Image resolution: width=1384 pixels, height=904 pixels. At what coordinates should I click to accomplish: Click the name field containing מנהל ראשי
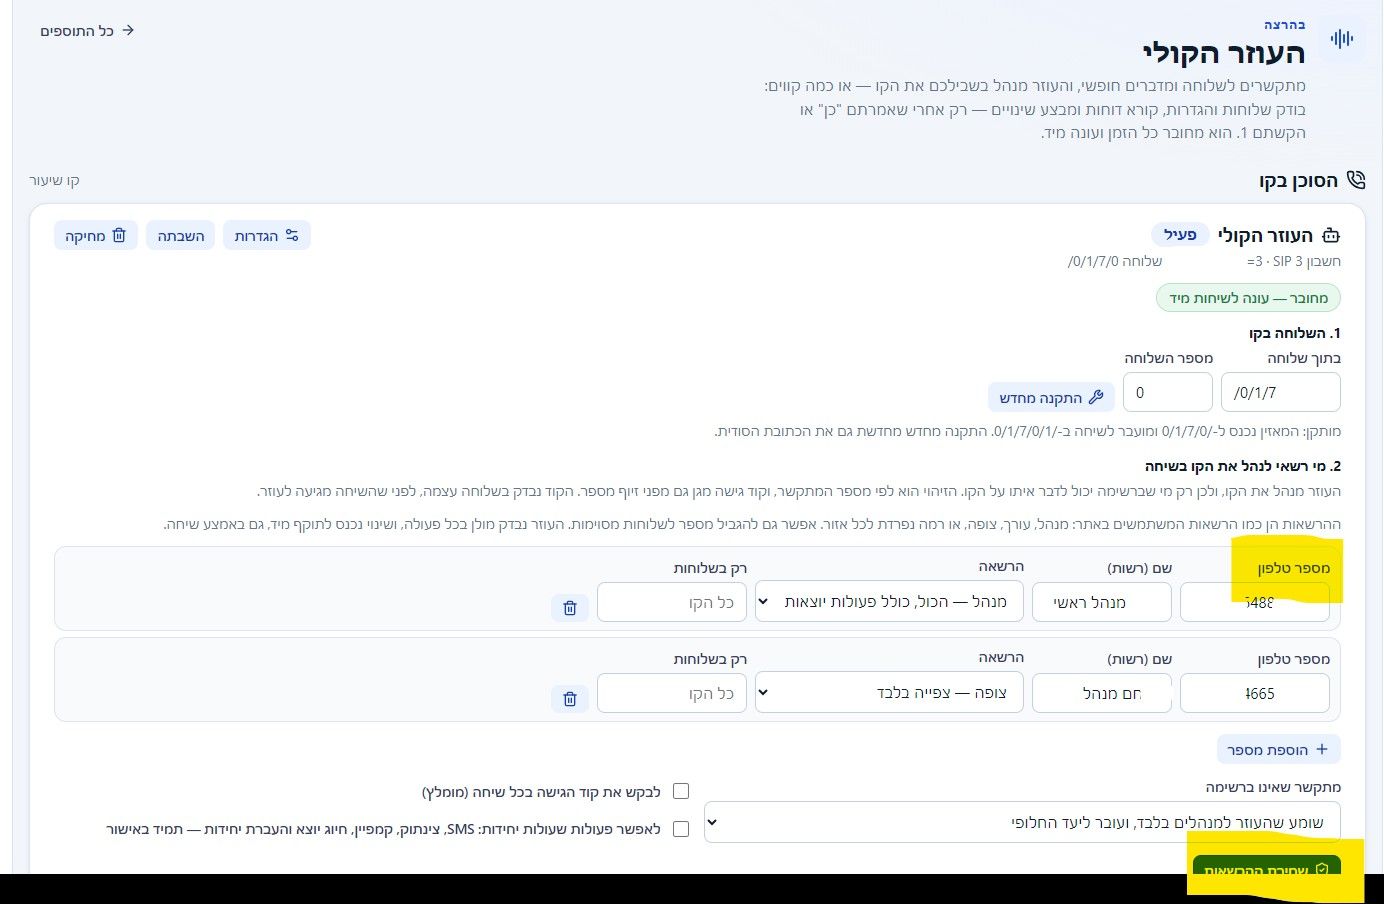click(1101, 602)
